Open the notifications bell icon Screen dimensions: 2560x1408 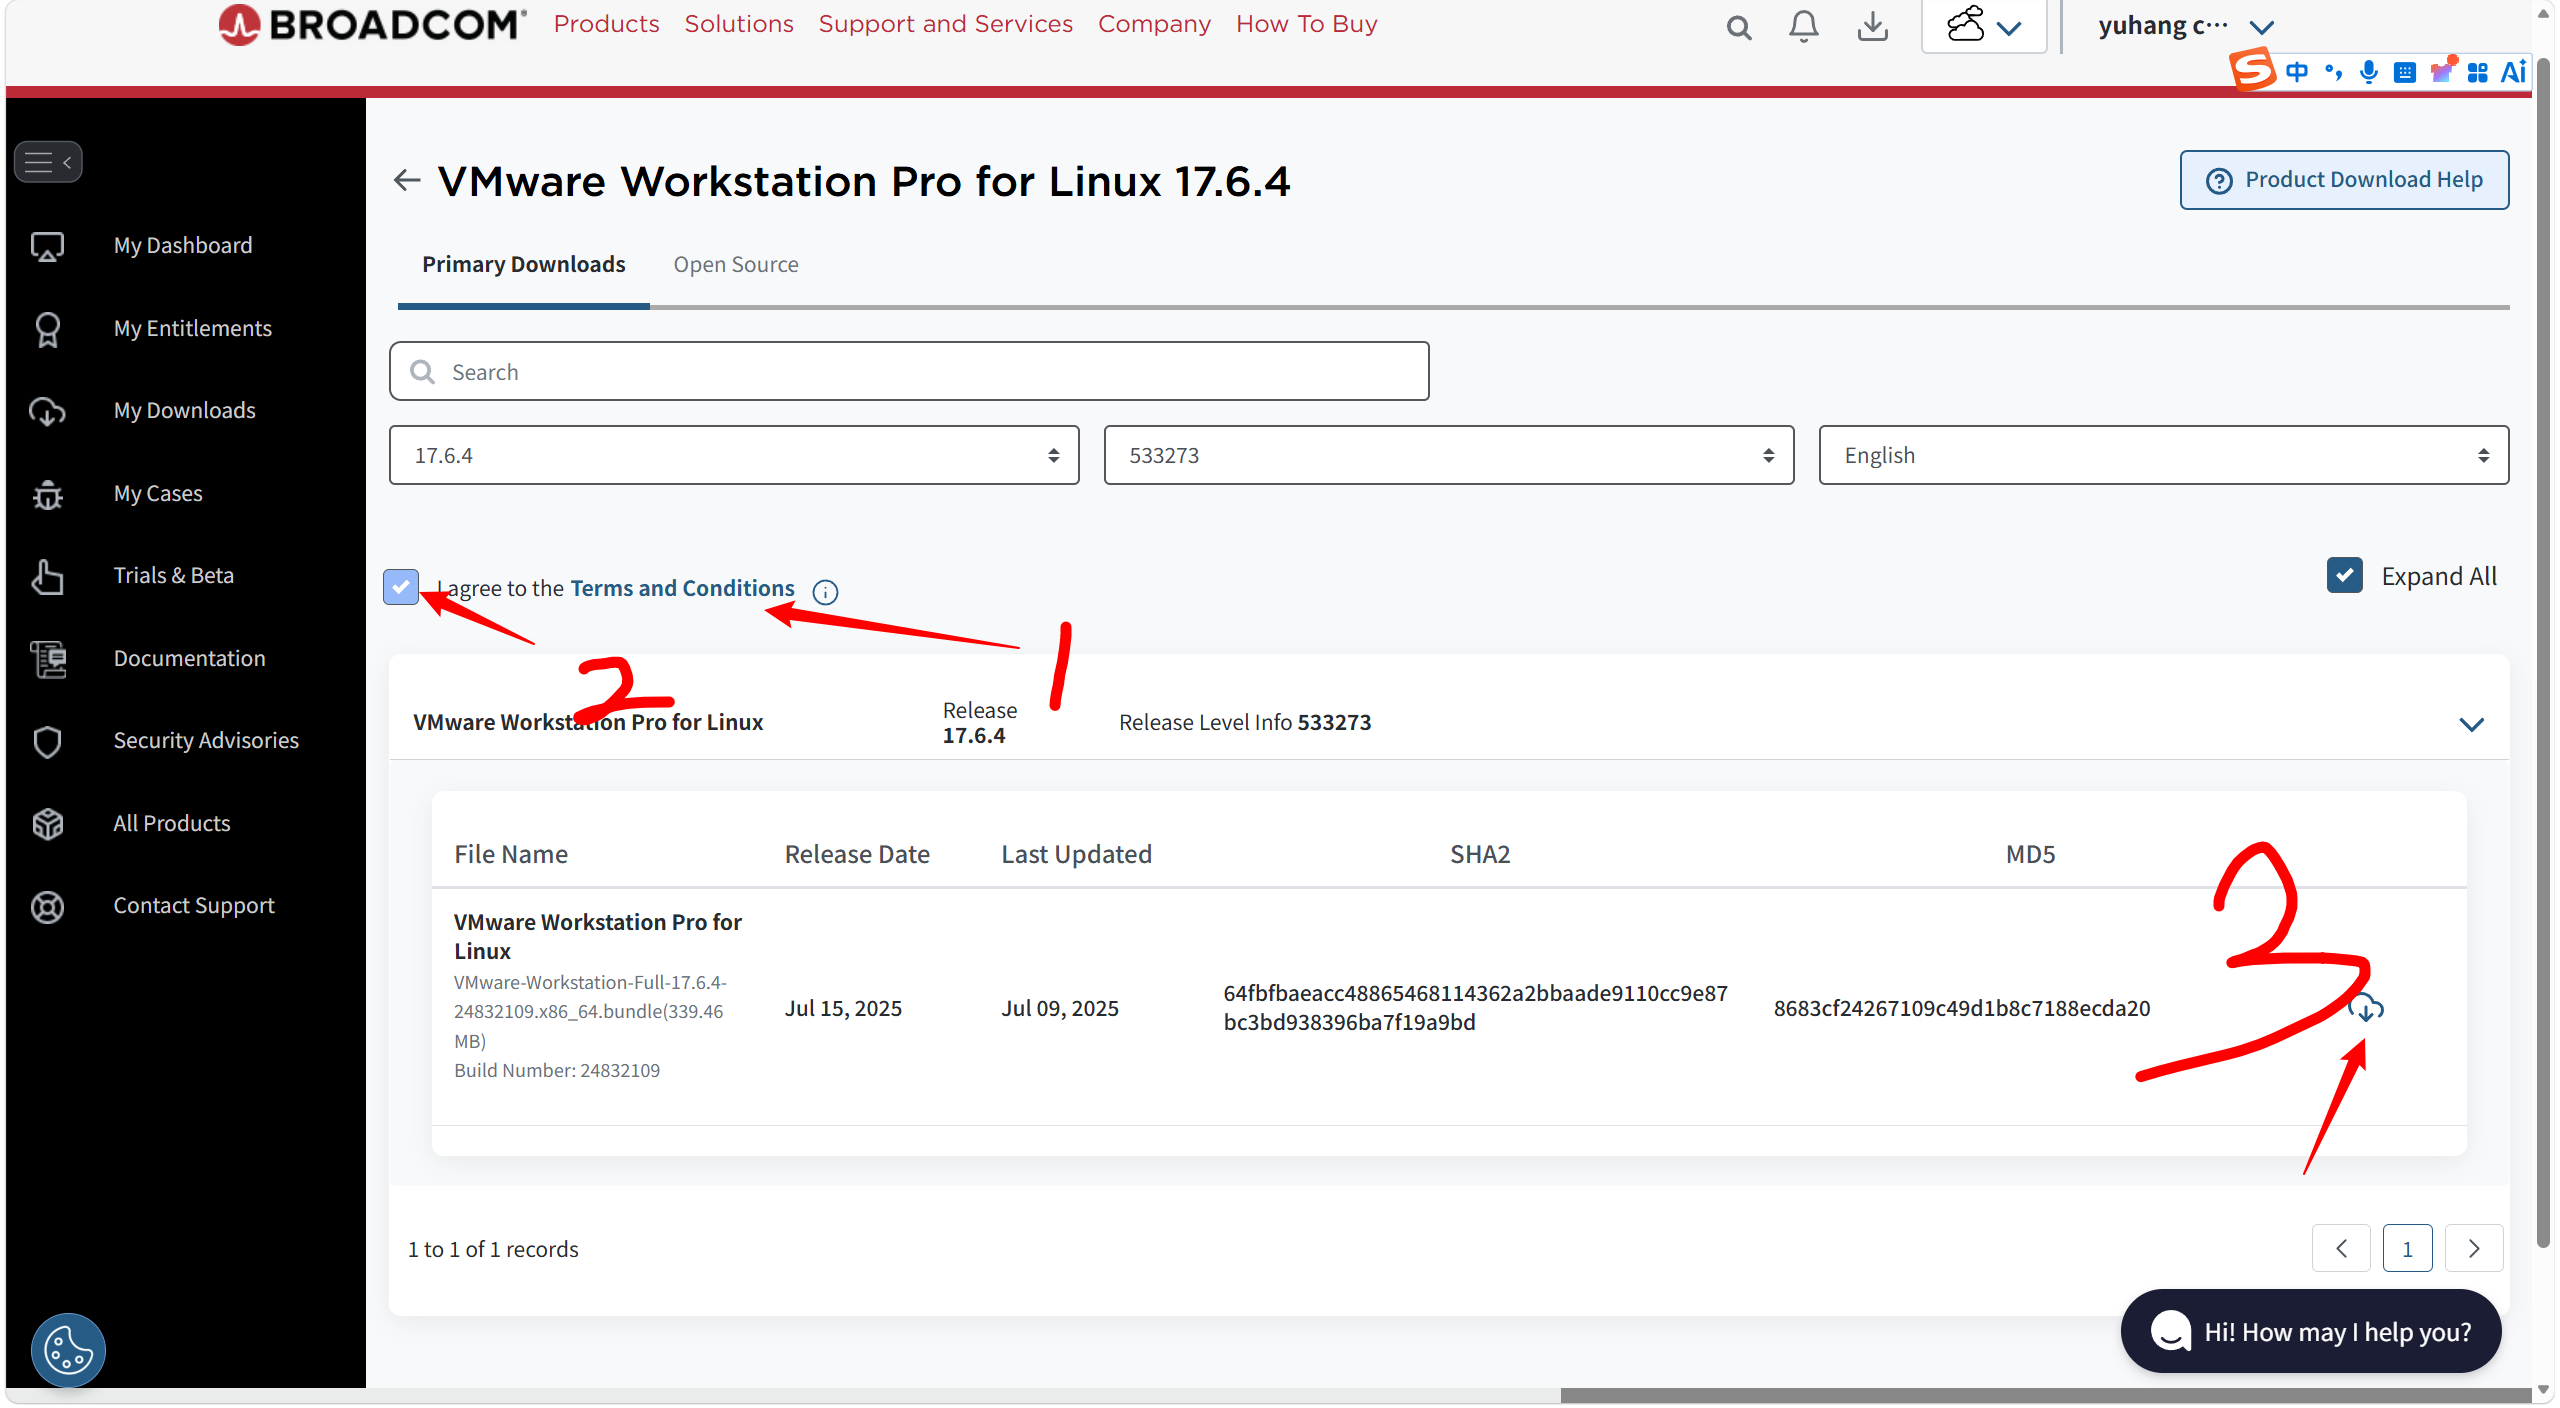tap(1803, 27)
